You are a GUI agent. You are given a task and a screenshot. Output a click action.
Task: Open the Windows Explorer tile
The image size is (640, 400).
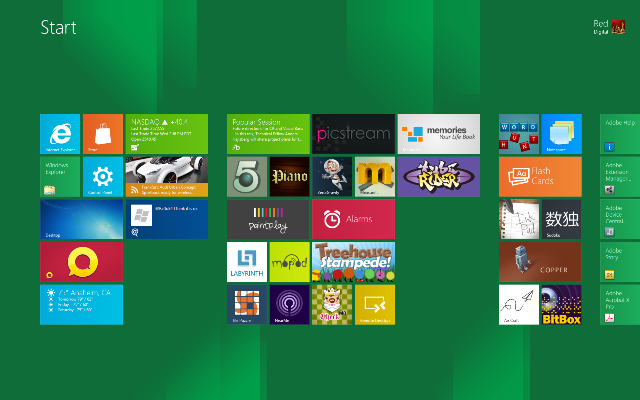tap(60, 176)
